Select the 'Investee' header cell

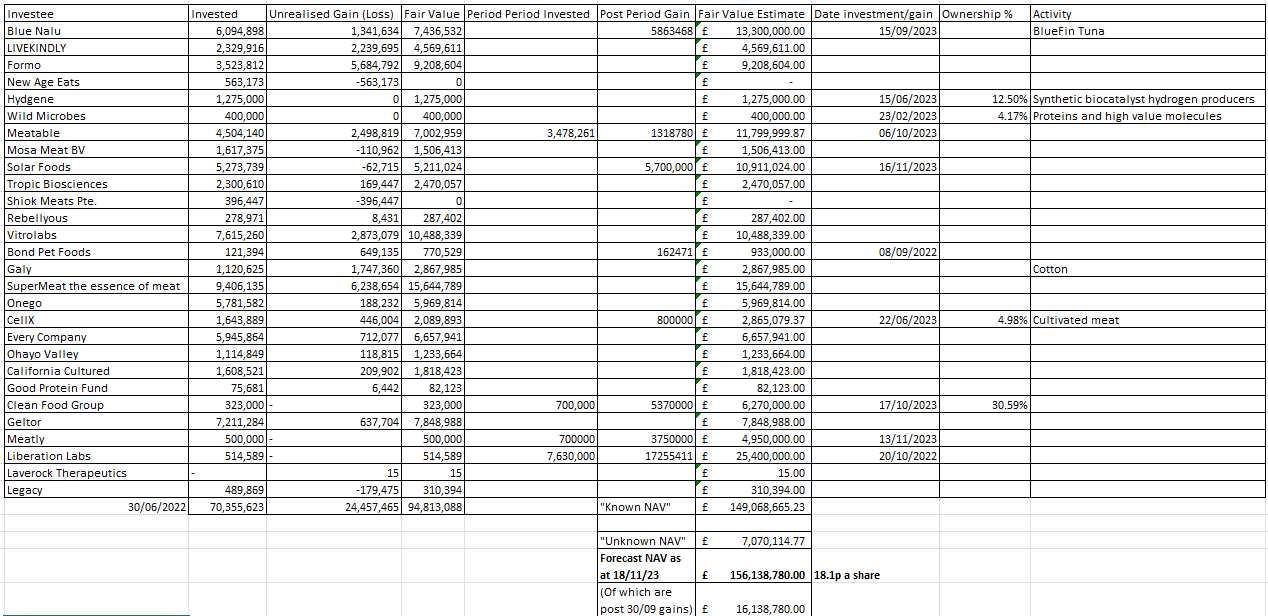[96, 14]
